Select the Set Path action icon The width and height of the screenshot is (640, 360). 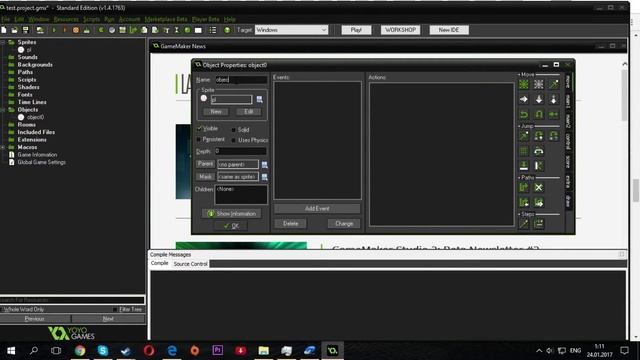[x=524, y=187]
